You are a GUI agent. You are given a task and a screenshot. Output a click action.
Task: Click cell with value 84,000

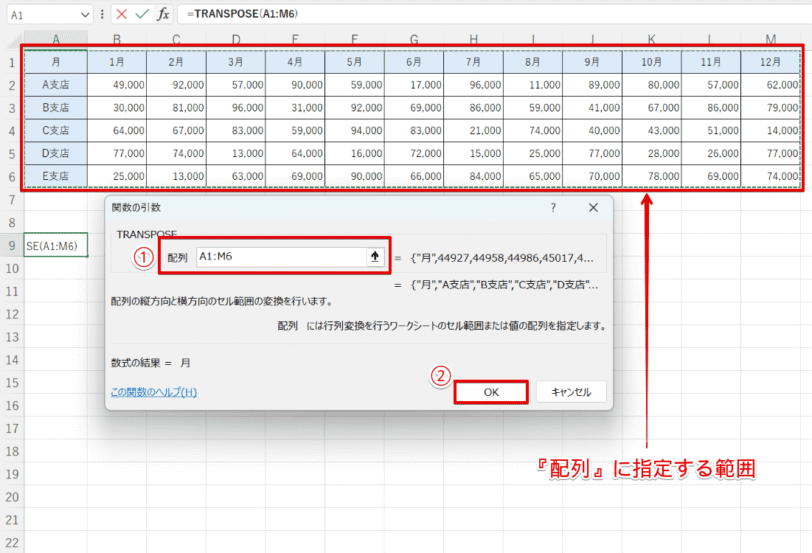tap(473, 176)
